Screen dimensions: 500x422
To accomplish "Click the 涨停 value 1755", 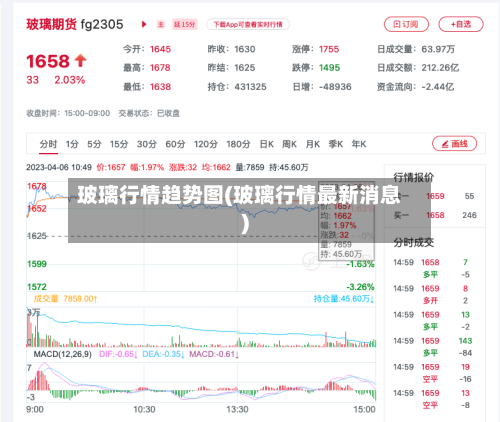I will pos(329,49).
